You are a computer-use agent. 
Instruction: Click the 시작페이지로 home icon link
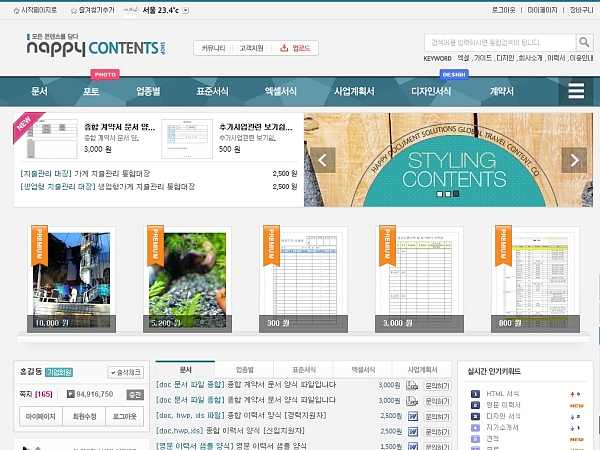coord(13,9)
